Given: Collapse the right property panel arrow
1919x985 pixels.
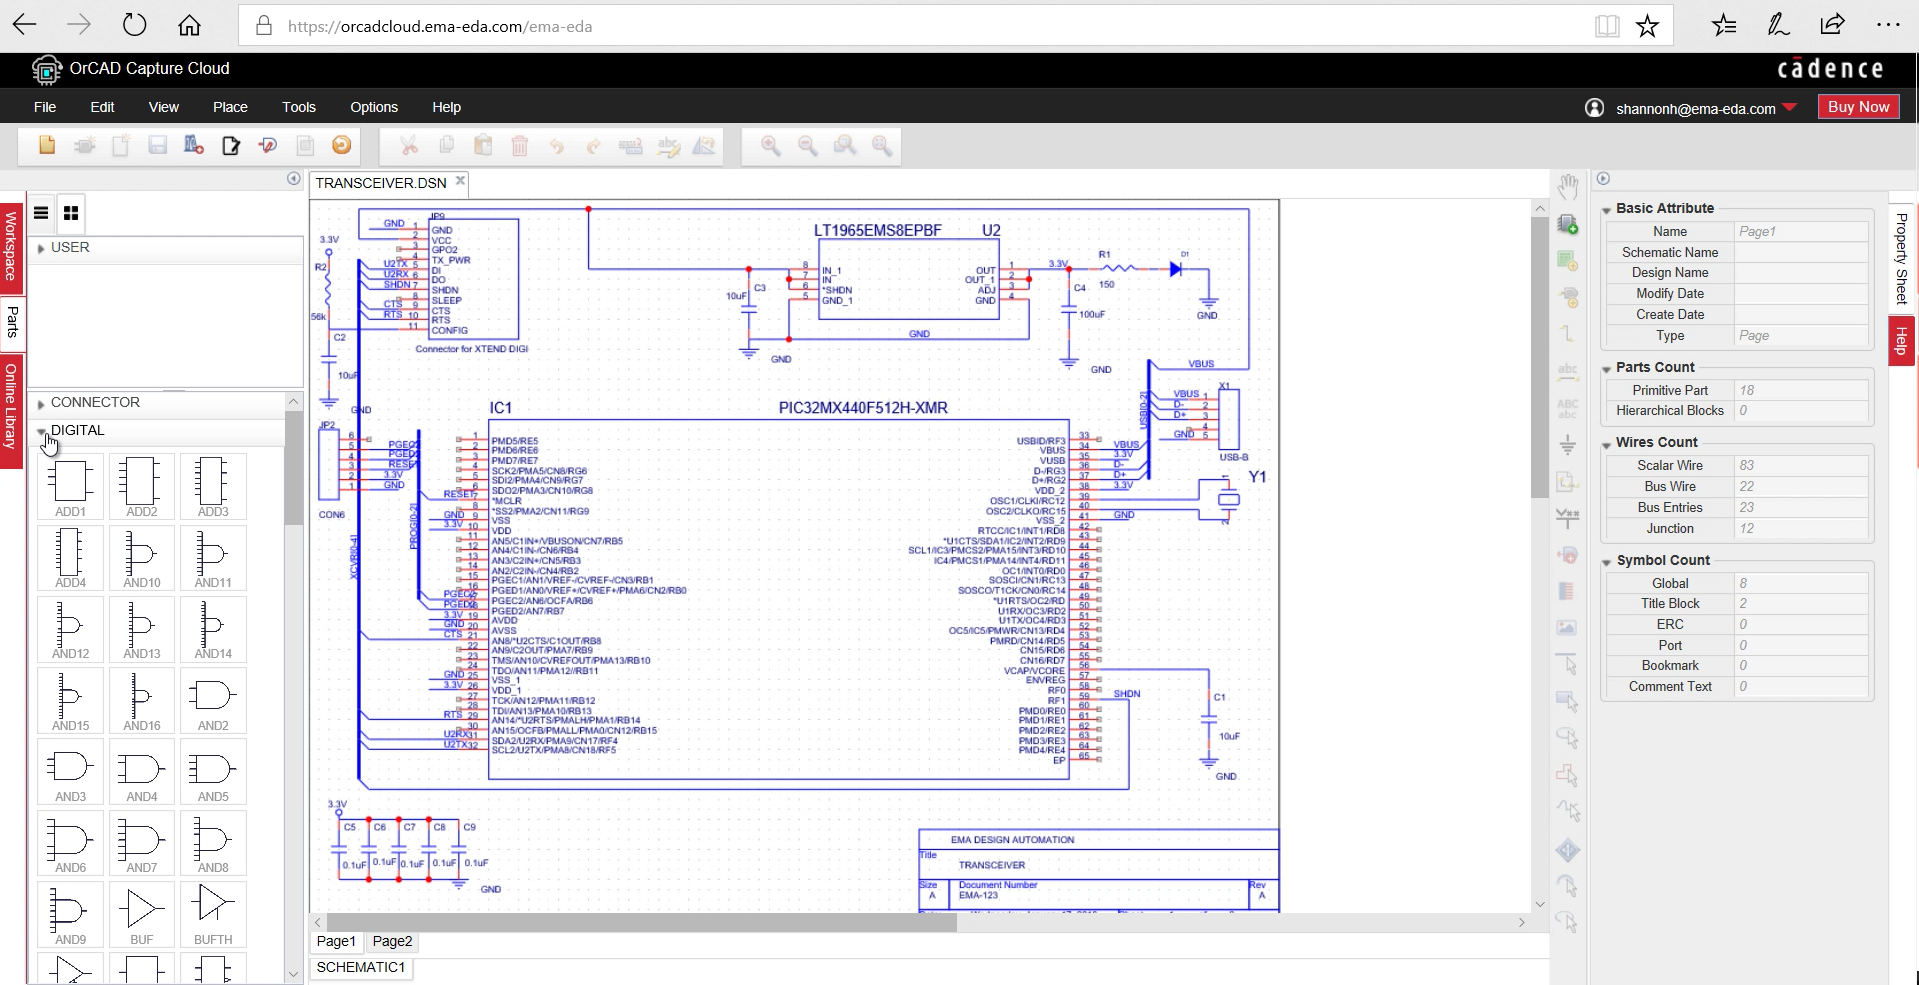Looking at the screenshot, I should coord(1603,179).
